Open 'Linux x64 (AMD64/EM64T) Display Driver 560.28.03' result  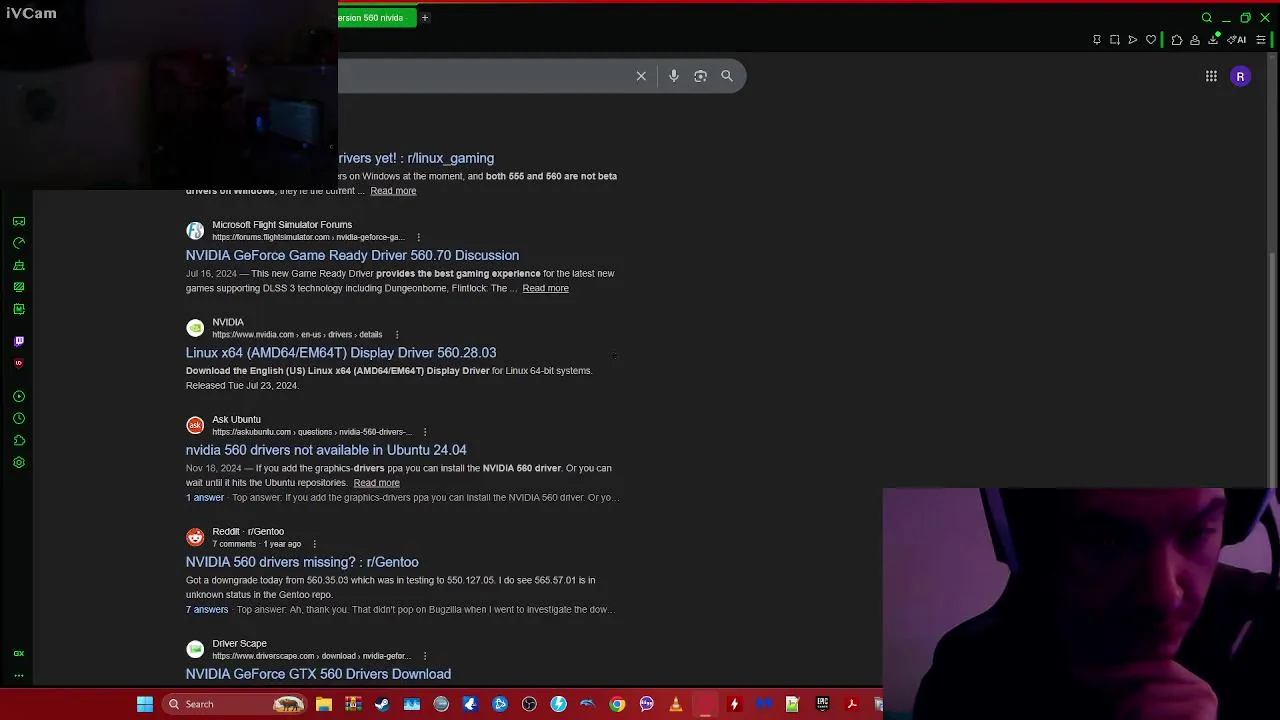point(341,353)
